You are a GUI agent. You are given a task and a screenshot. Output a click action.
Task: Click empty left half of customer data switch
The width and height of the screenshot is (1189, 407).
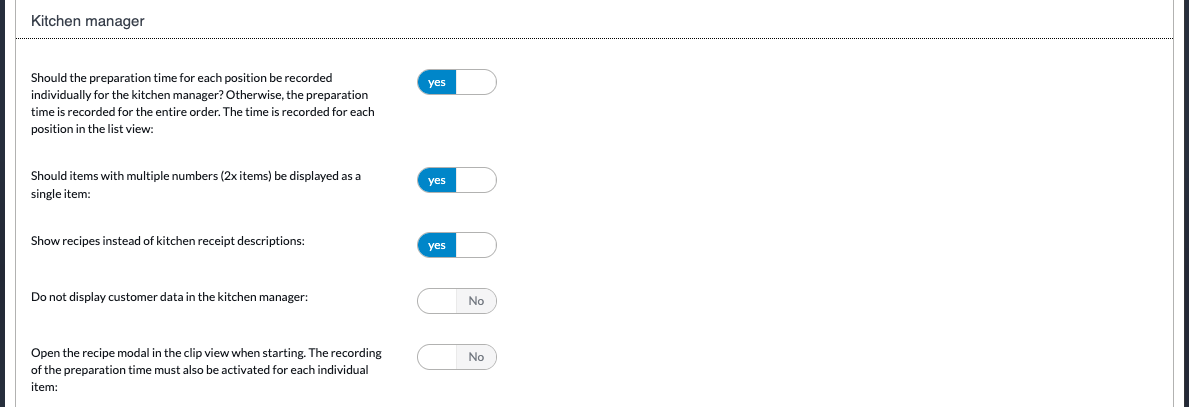[x=437, y=301]
